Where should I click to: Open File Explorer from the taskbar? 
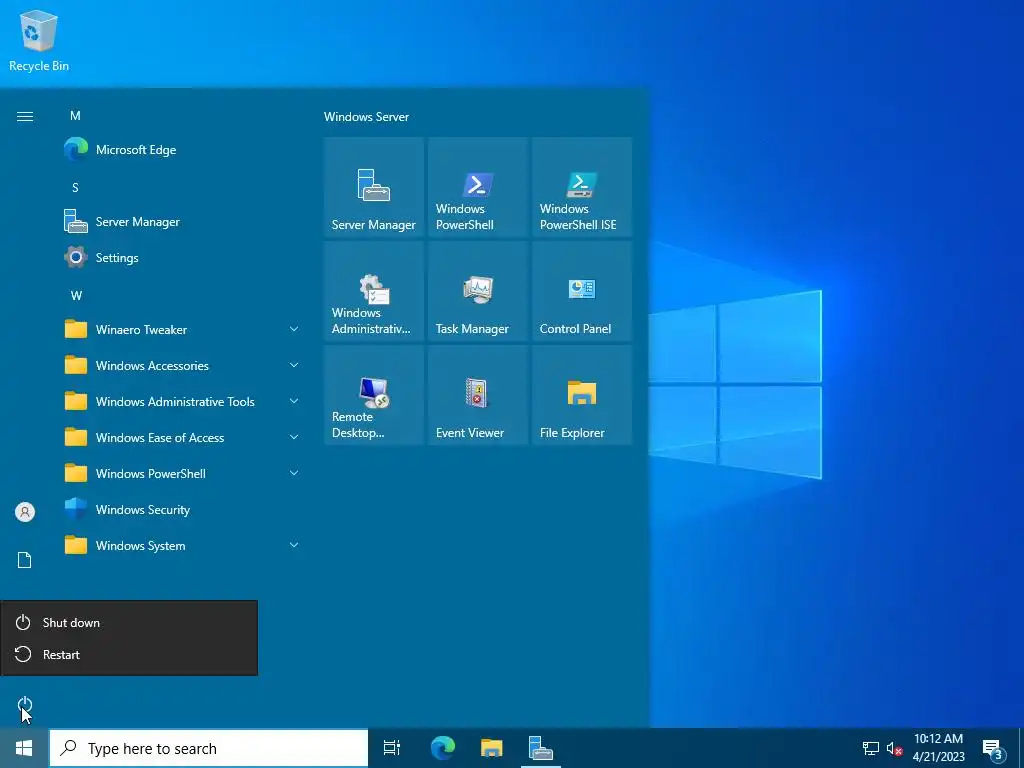pyautogui.click(x=492, y=748)
